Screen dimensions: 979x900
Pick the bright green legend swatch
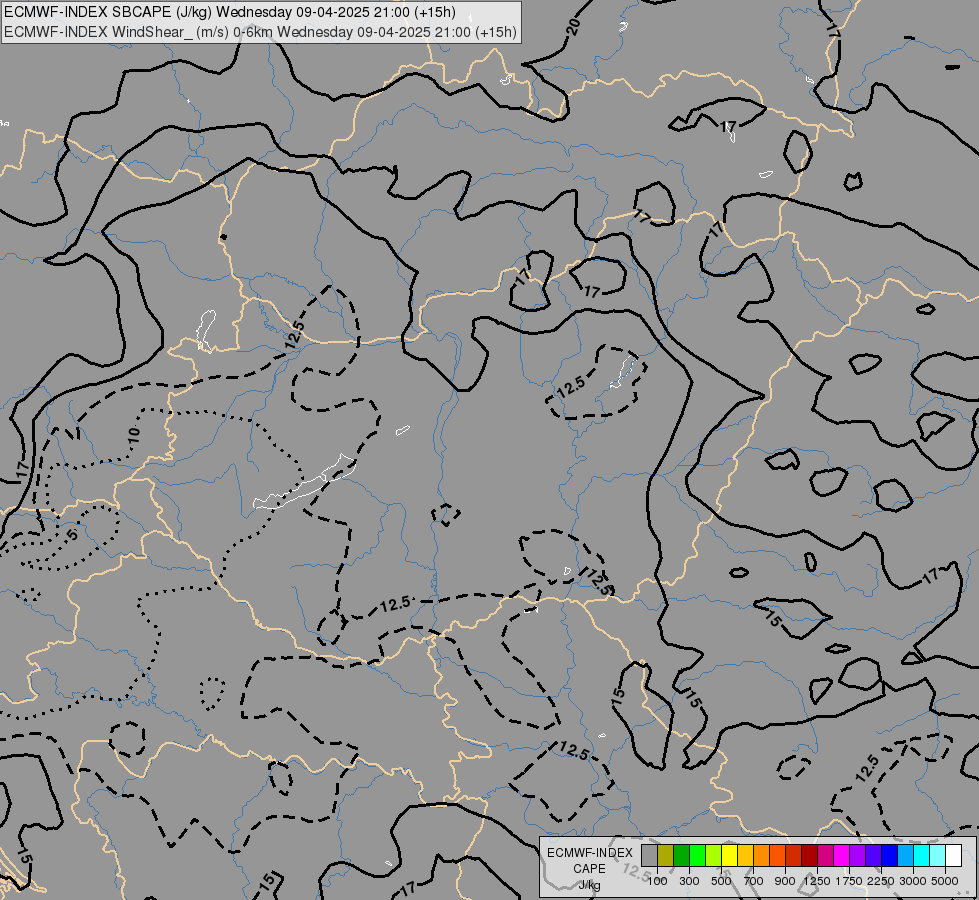click(x=697, y=855)
